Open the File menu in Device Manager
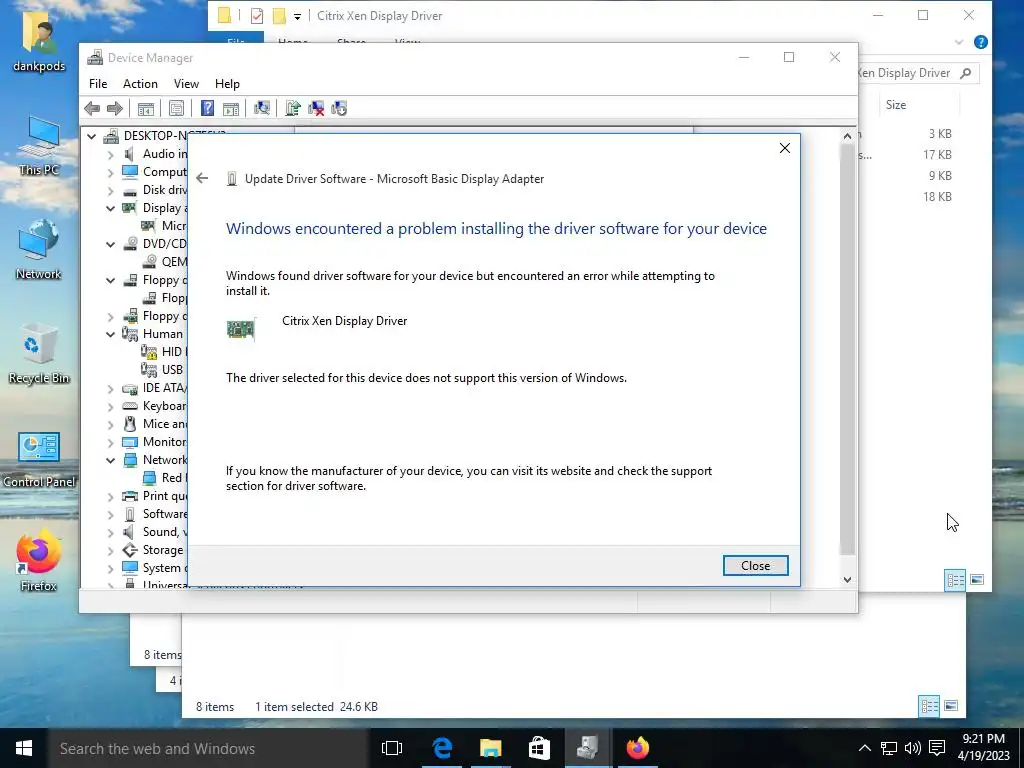This screenshot has height=768, width=1024. (x=98, y=84)
